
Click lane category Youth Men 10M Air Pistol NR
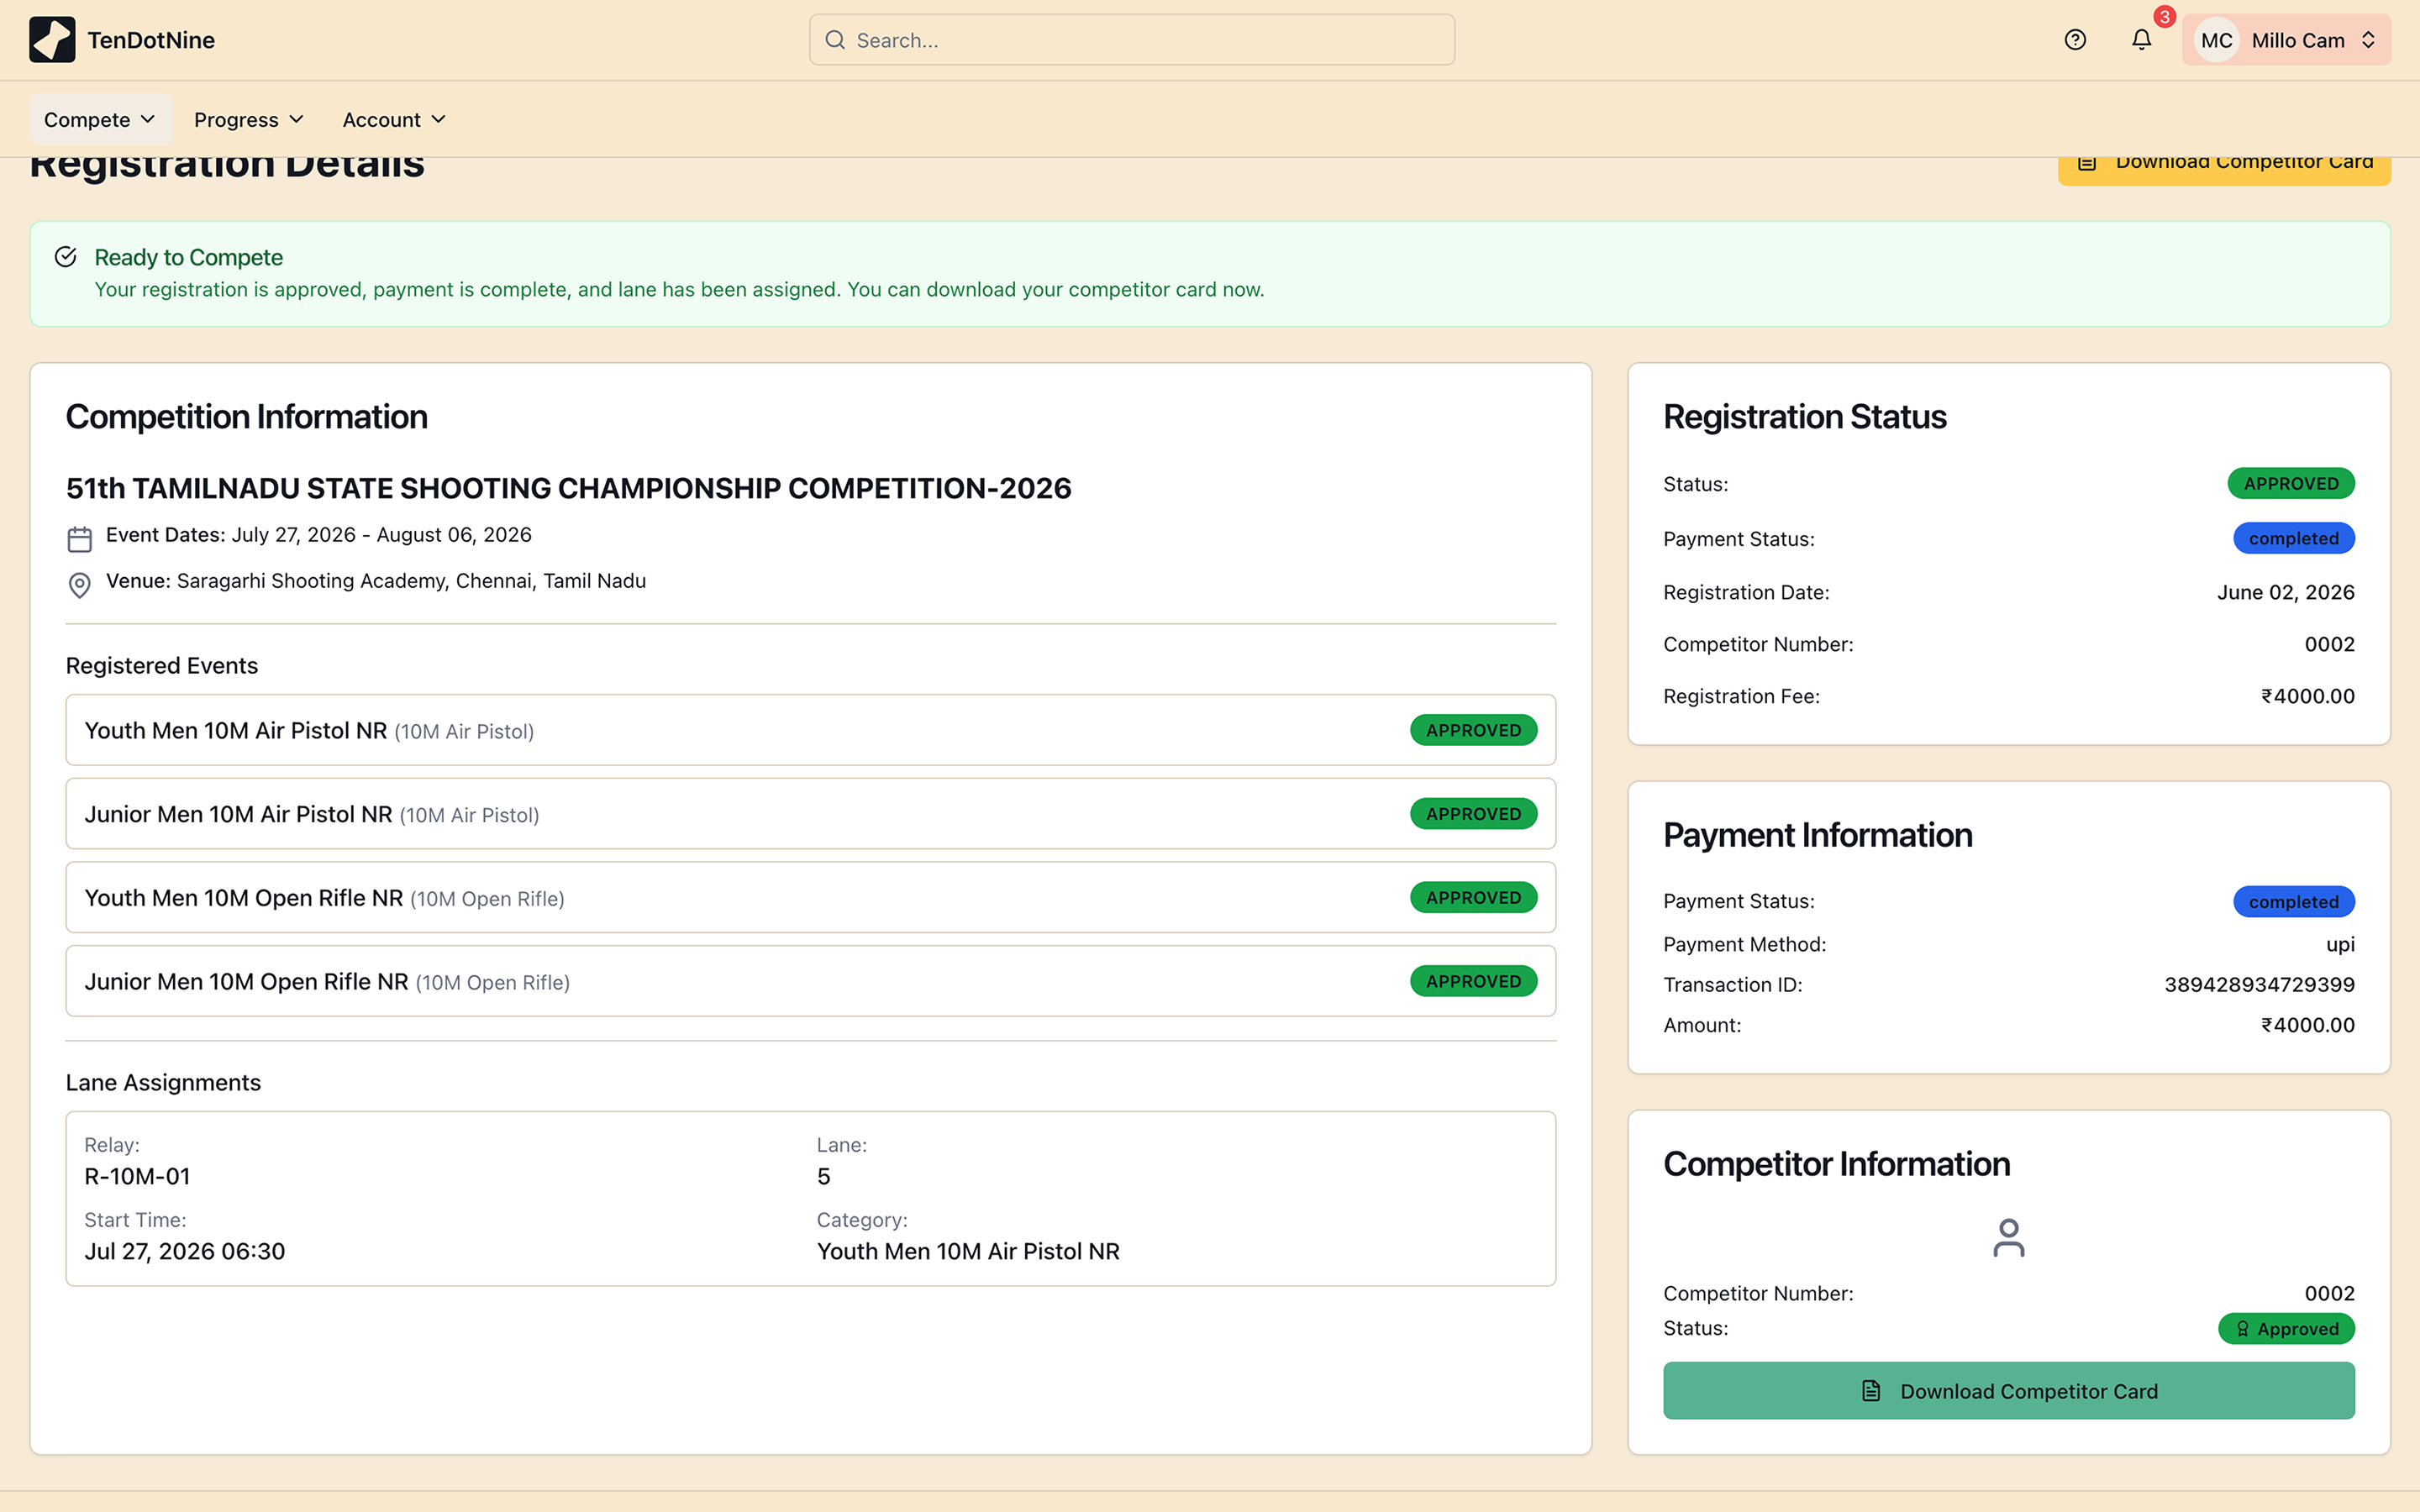(x=968, y=1251)
